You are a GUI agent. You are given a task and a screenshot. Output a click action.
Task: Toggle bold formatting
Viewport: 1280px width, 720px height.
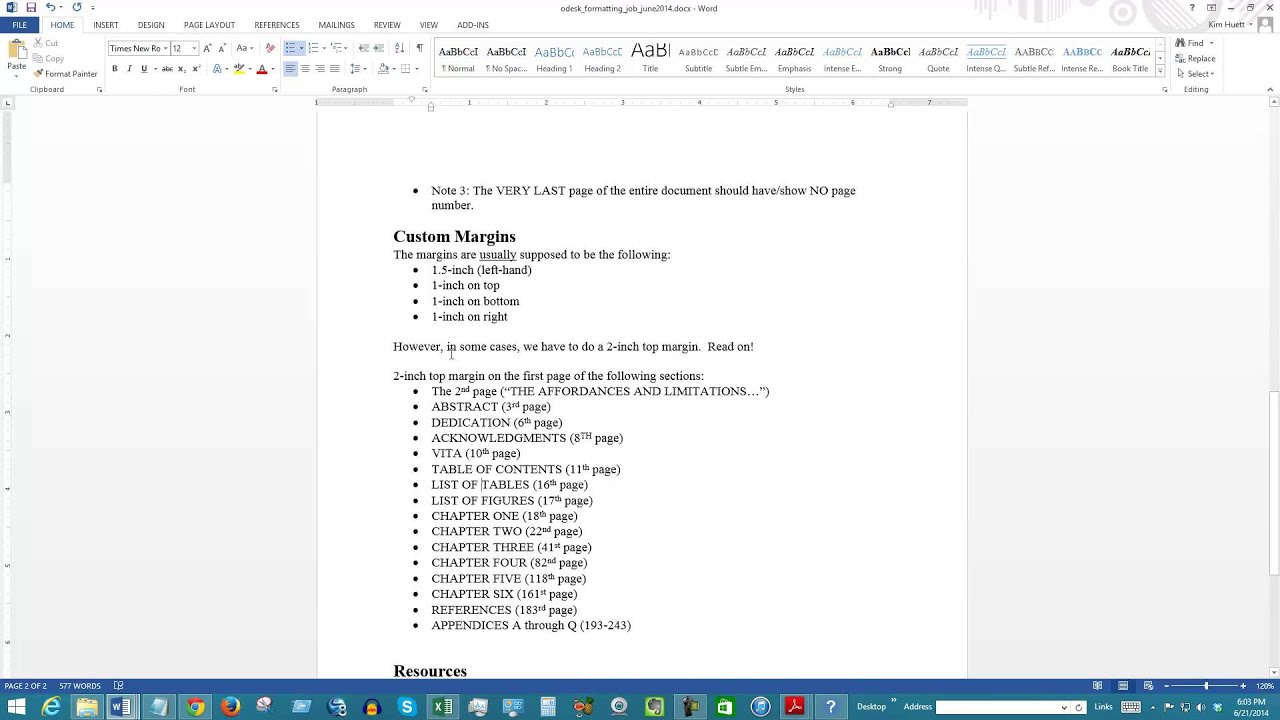pos(115,69)
